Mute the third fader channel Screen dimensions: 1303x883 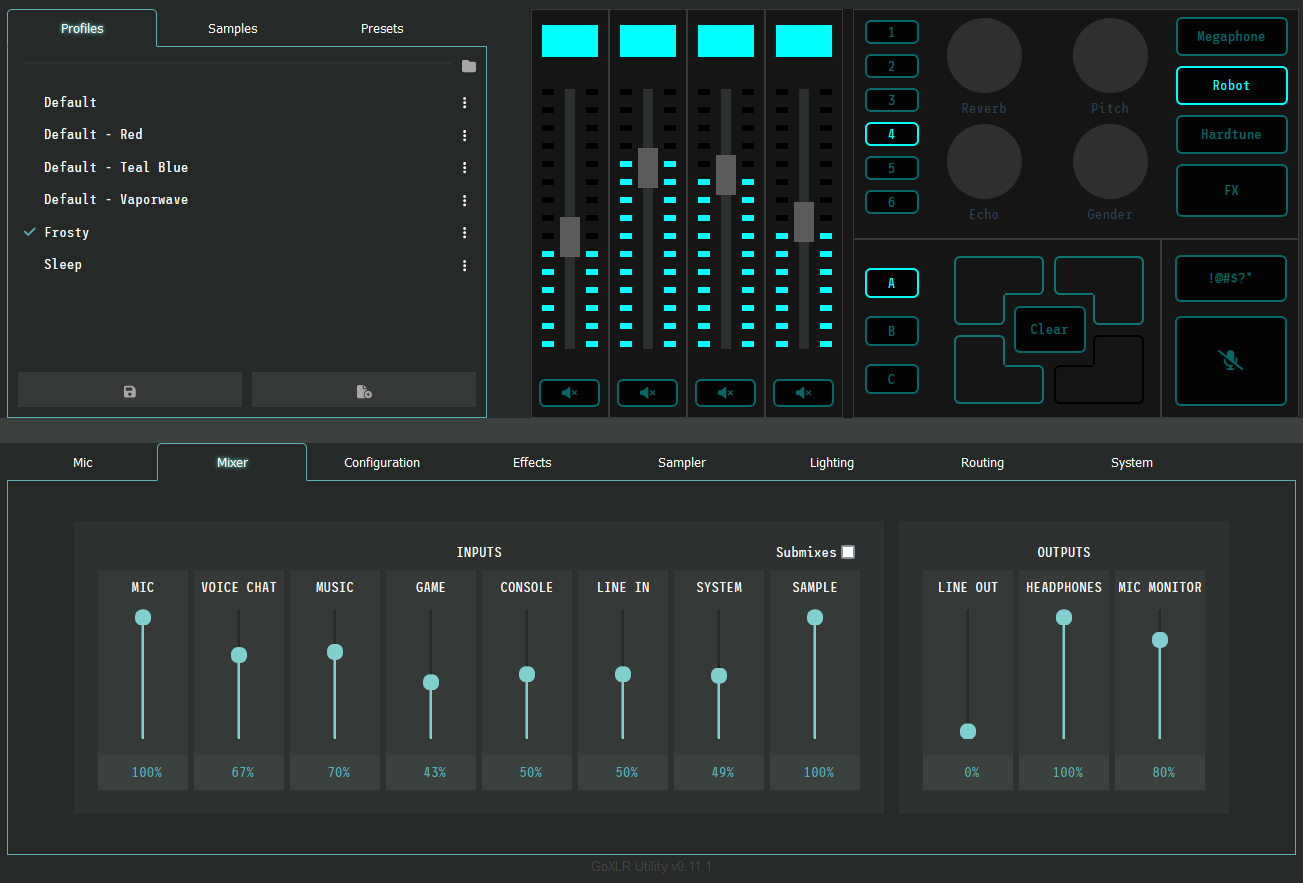[x=726, y=393]
